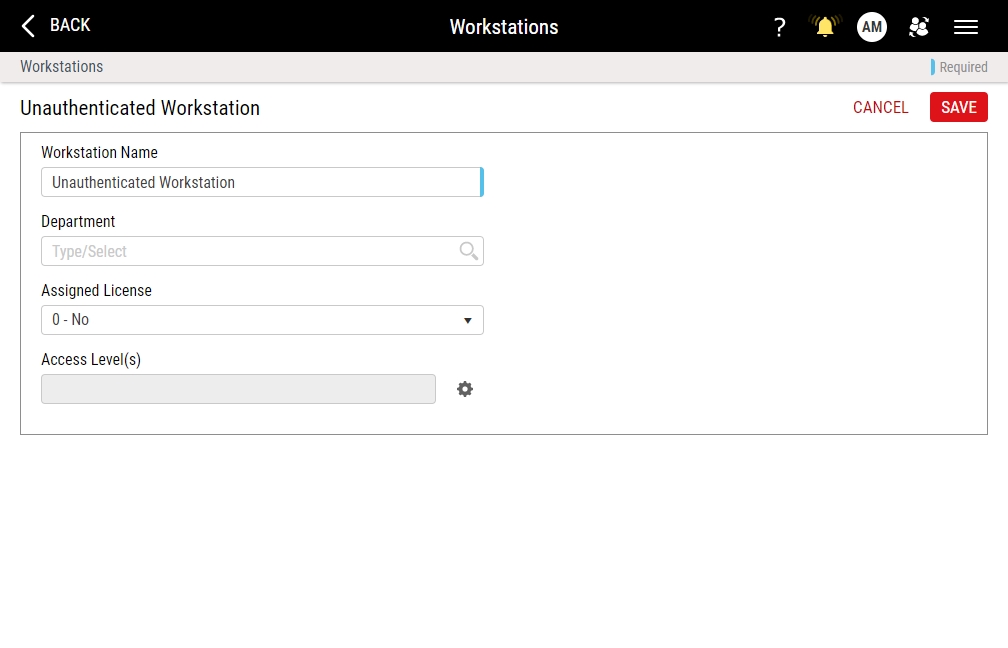Click the Workstation Name label
This screenshot has height=648, width=1008.
click(x=100, y=152)
